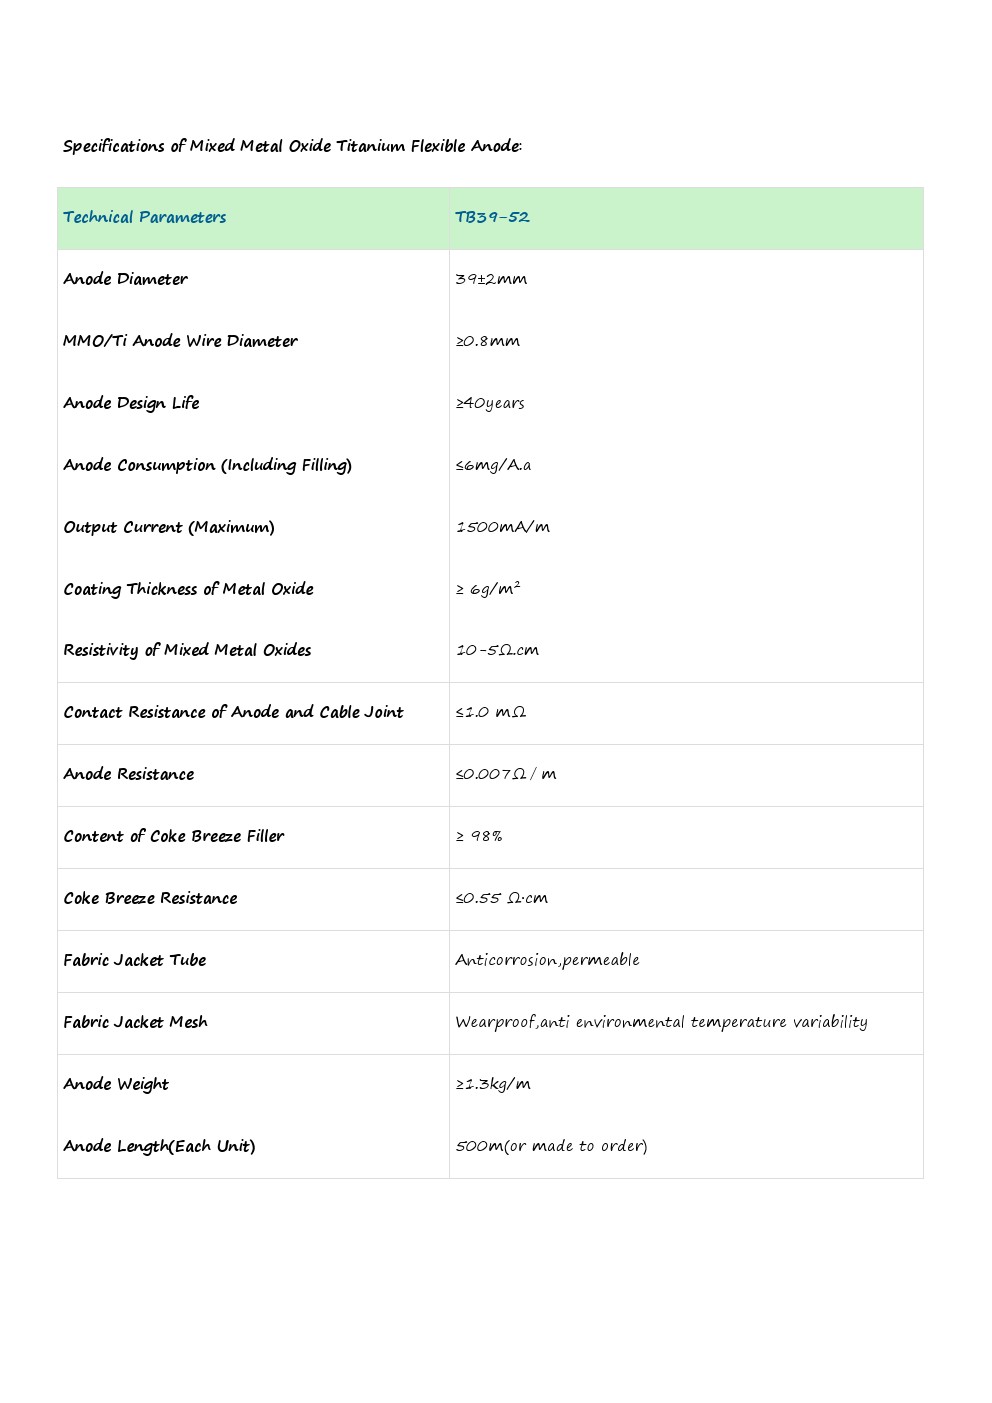The width and height of the screenshot is (992, 1403).
Task: Click the Fabric Jacket Tube row label
Action: click(x=134, y=960)
